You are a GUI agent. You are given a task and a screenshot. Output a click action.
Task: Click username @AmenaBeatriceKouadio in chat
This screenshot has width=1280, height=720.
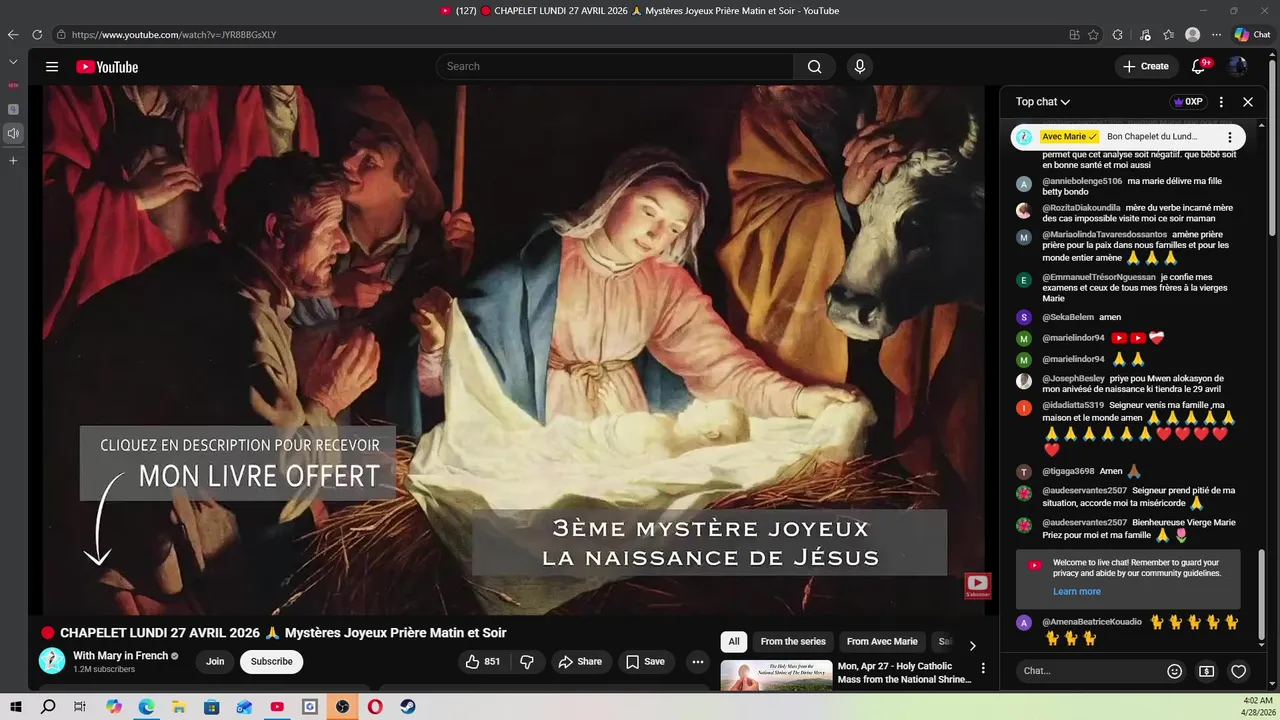[x=1092, y=622]
